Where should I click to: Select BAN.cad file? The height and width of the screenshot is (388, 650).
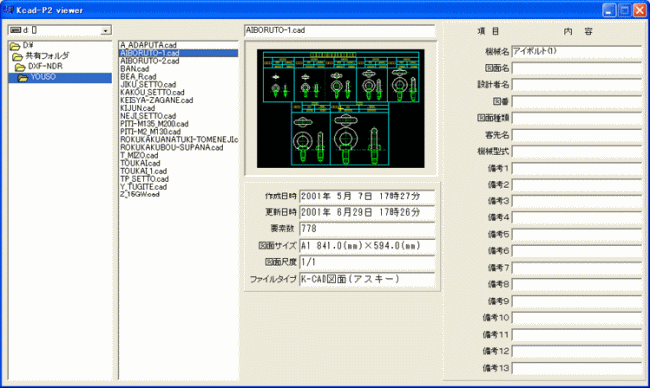(135, 69)
